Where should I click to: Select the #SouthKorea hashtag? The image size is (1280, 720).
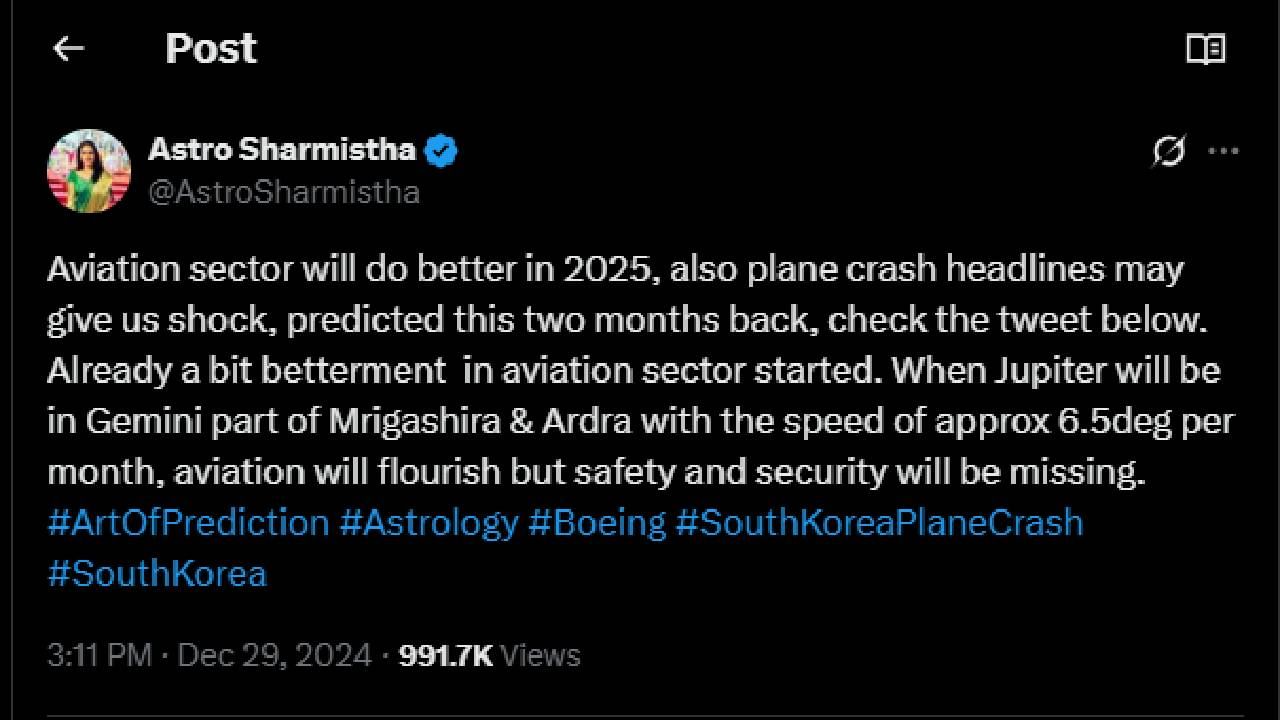point(157,574)
